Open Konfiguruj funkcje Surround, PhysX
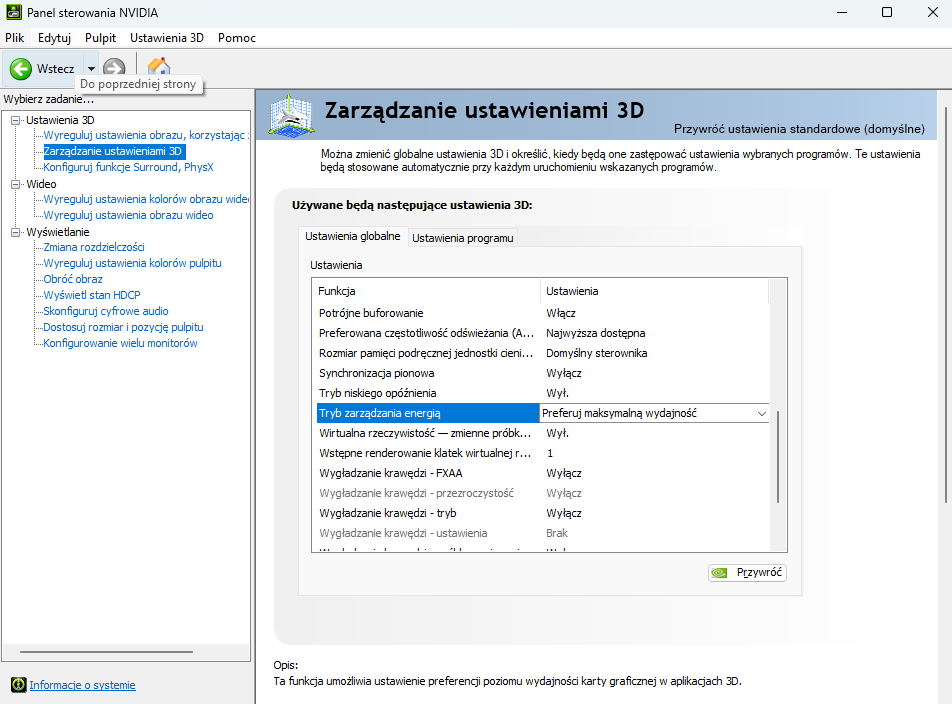 pos(128,167)
